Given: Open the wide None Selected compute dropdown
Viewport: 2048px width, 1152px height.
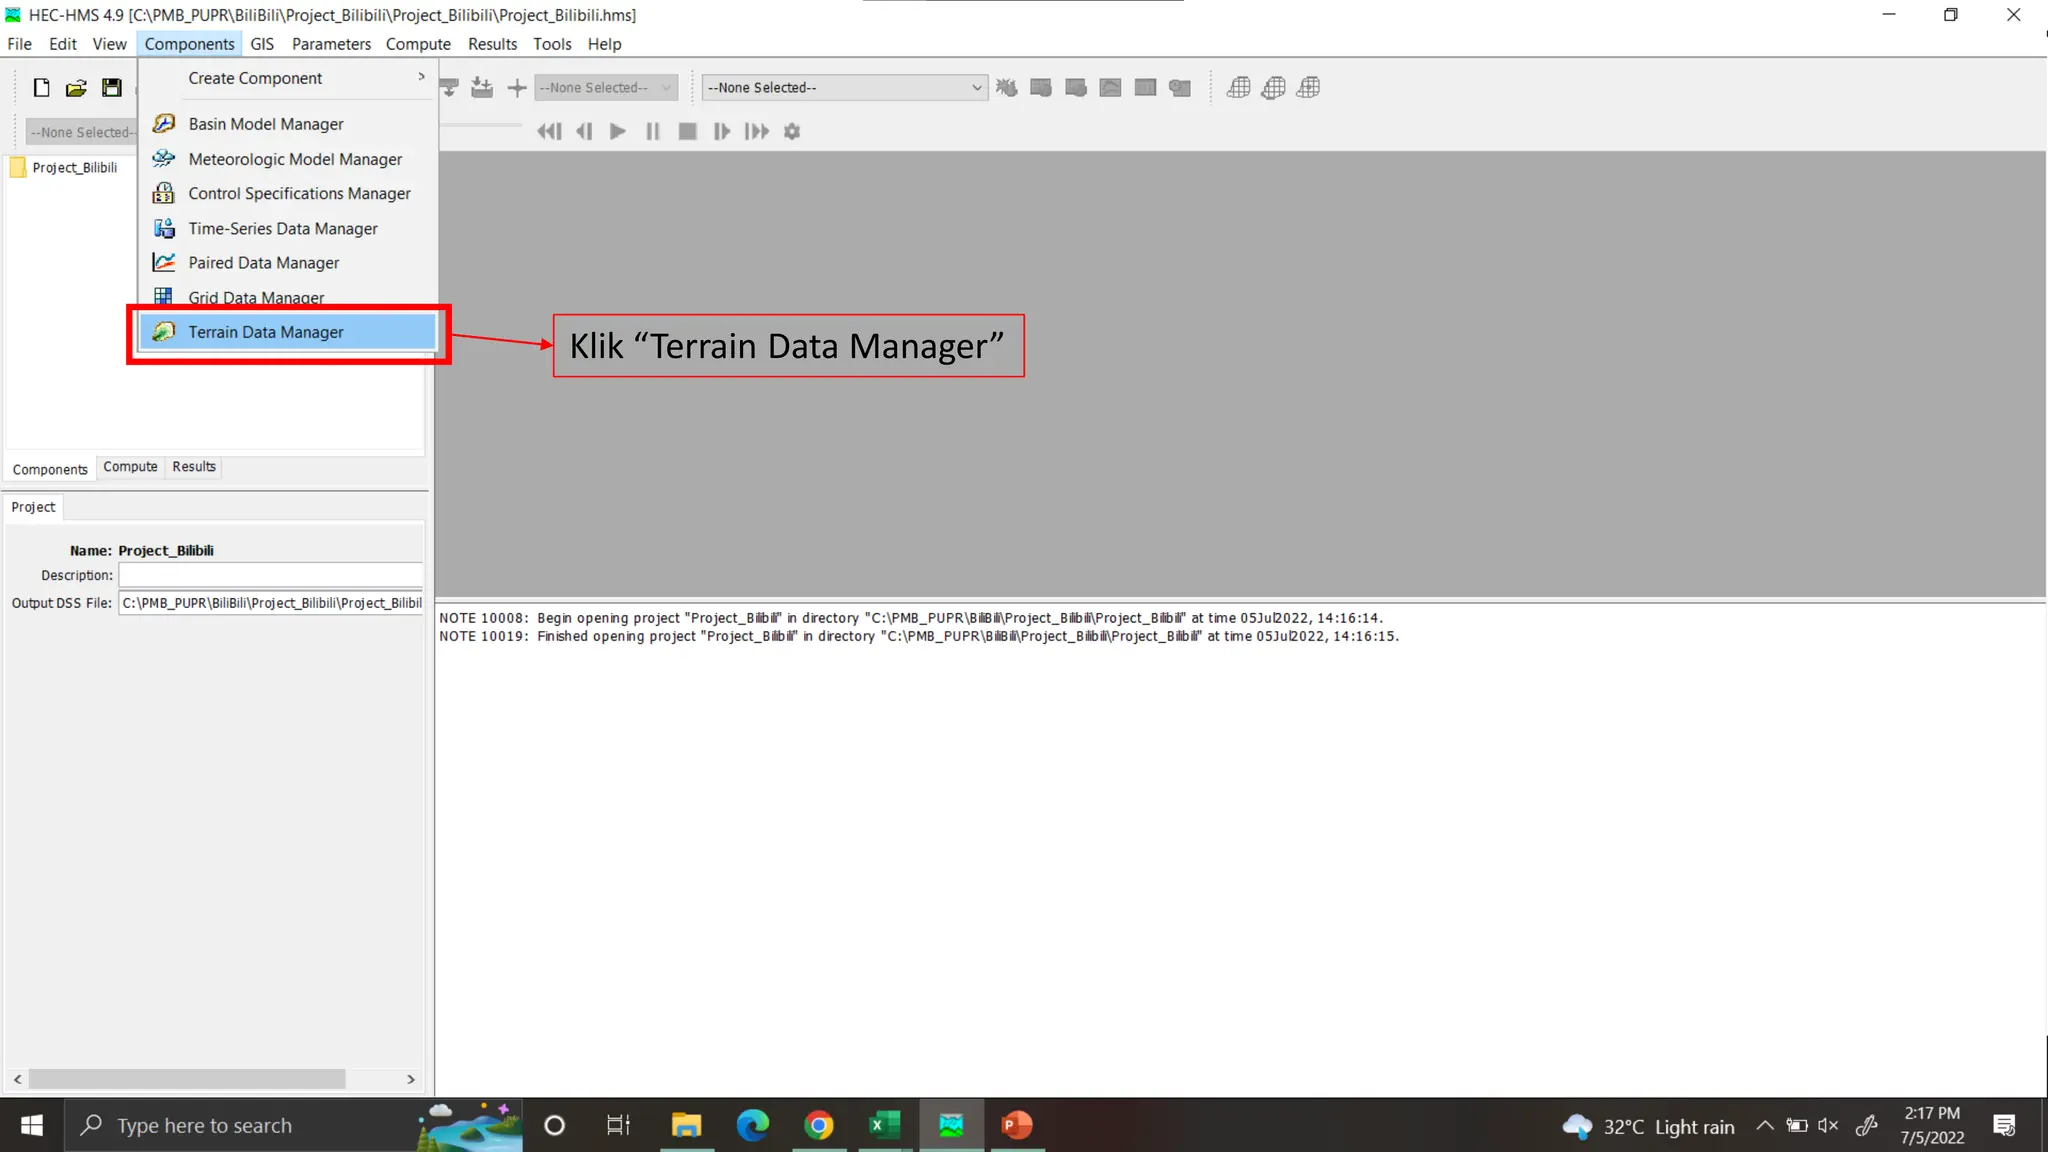Looking at the screenshot, I should pyautogui.click(x=844, y=88).
